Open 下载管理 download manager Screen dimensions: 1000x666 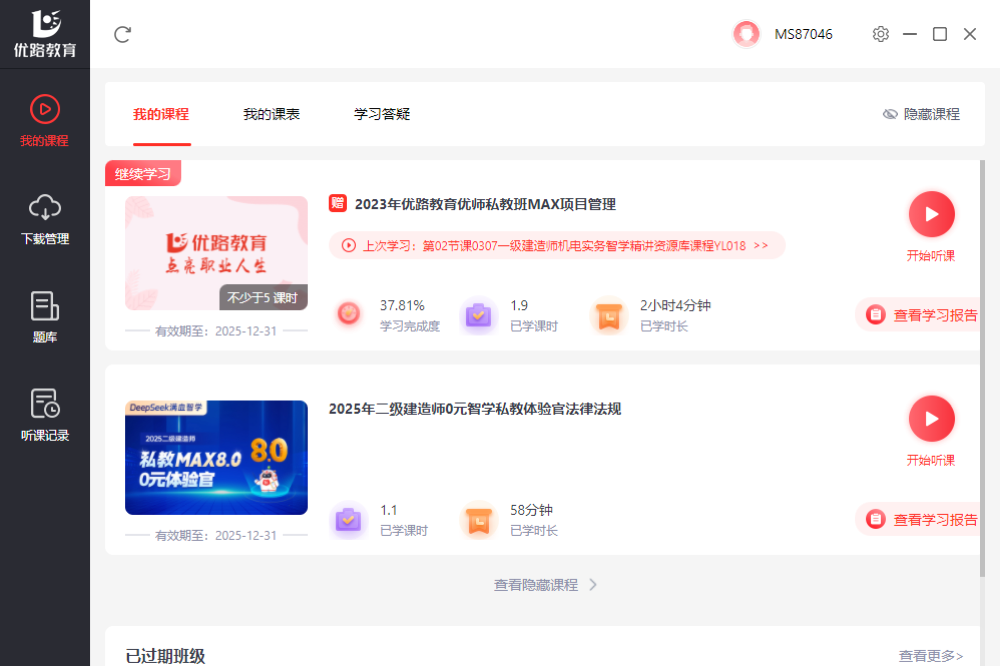tap(44, 219)
